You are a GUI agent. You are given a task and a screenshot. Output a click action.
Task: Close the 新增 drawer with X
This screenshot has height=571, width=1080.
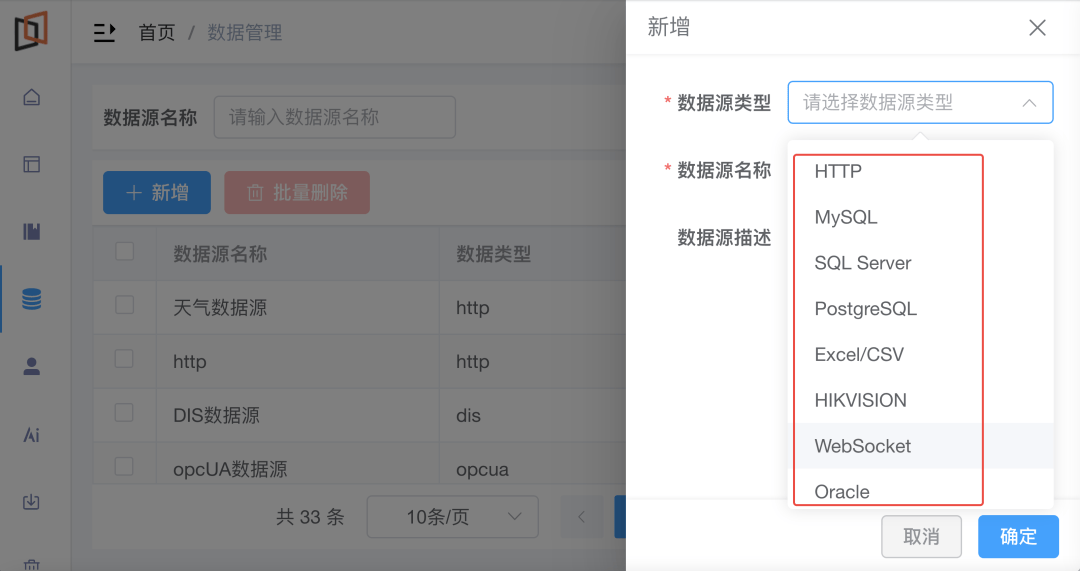point(1037,28)
